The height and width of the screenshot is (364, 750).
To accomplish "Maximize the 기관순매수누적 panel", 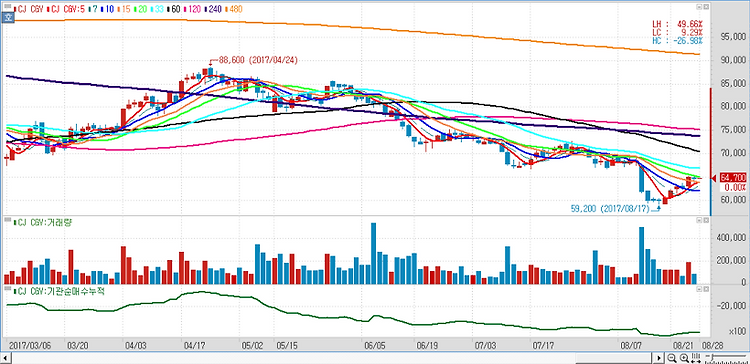I will [x=705, y=290].
